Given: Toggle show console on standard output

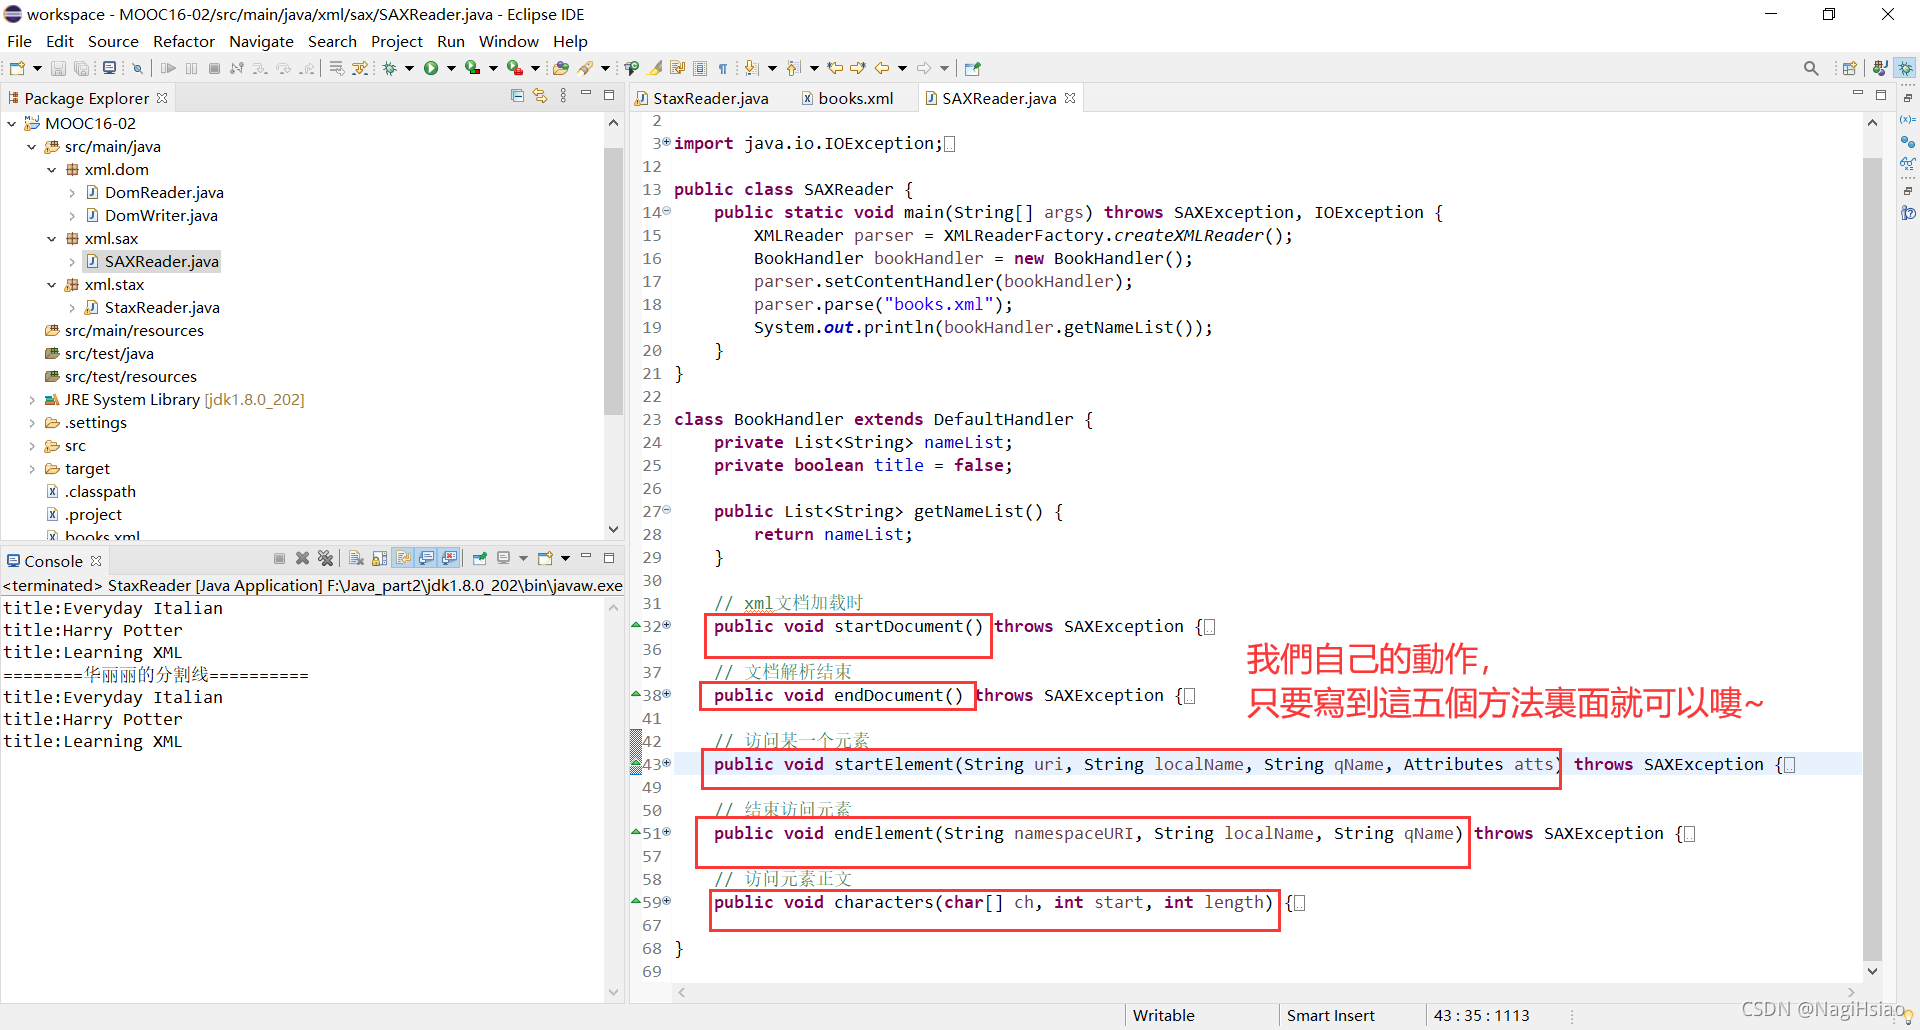Looking at the screenshot, I should point(426,558).
